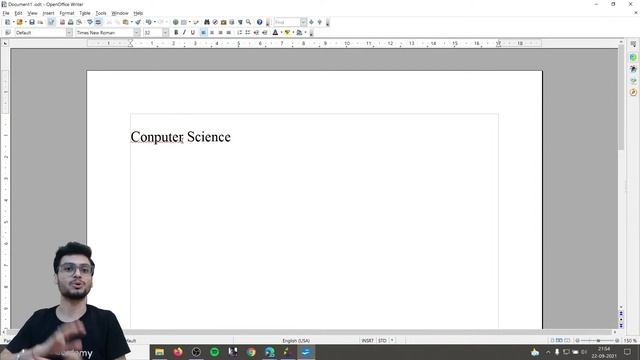Viewport: 640px width, 360px height.
Task: Click the Undo toolbar icon
Action: click(x=149, y=22)
